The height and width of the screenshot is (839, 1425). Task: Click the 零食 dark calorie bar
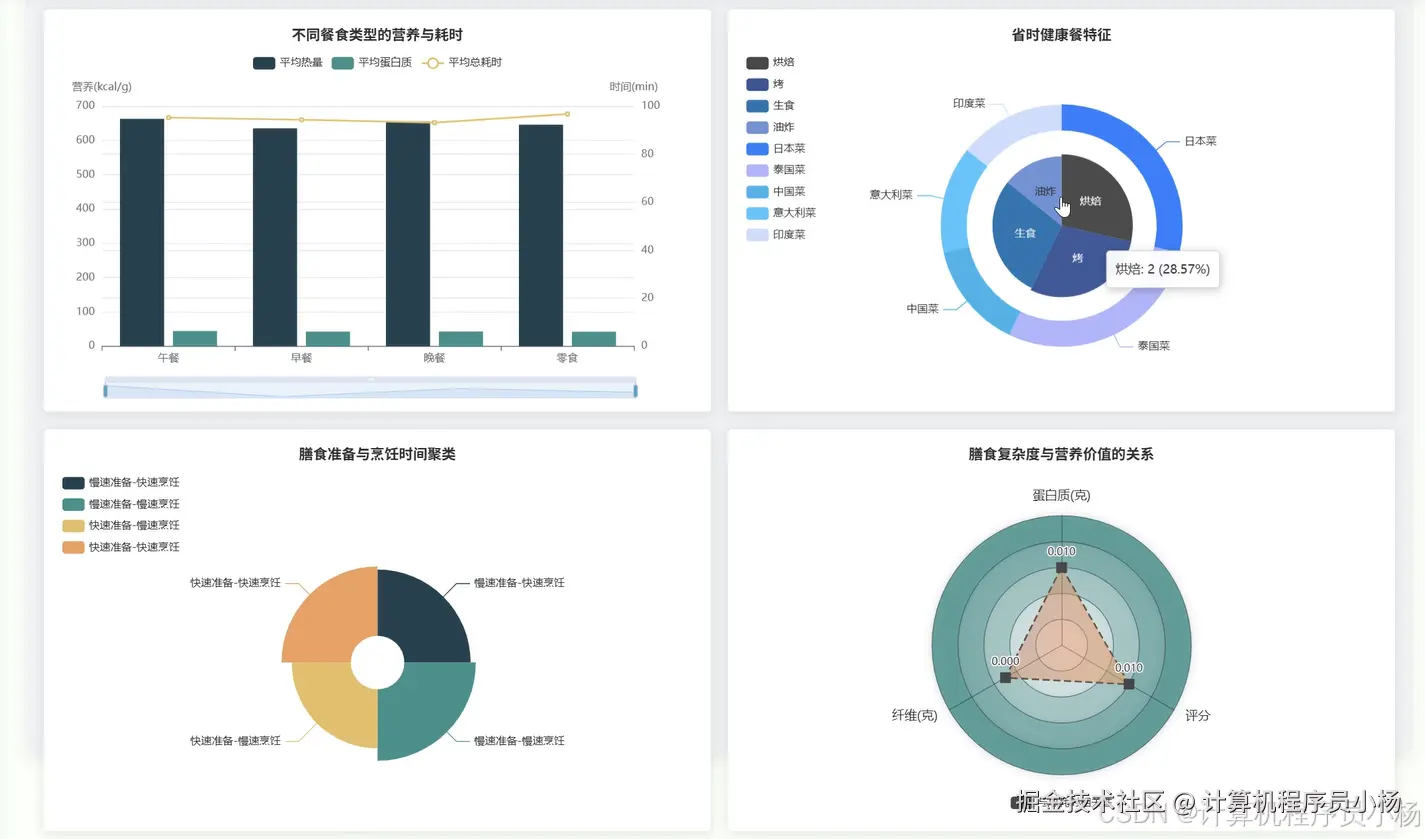coord(541,235)
